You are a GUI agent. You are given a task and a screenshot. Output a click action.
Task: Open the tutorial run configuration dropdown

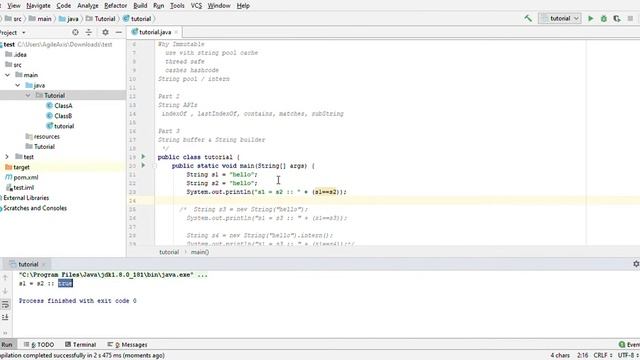coord(560,18)
